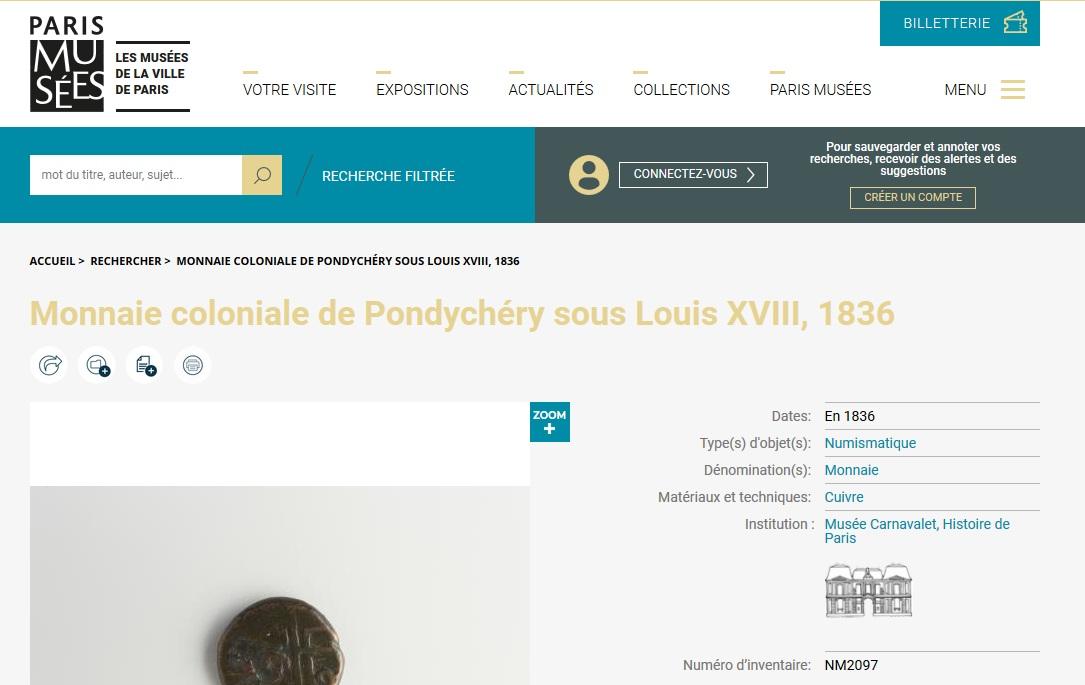Open the Billetterie ticket button
Viewport: 1085px width, 685px height.
pyautogui.click(x=959, y=24)
